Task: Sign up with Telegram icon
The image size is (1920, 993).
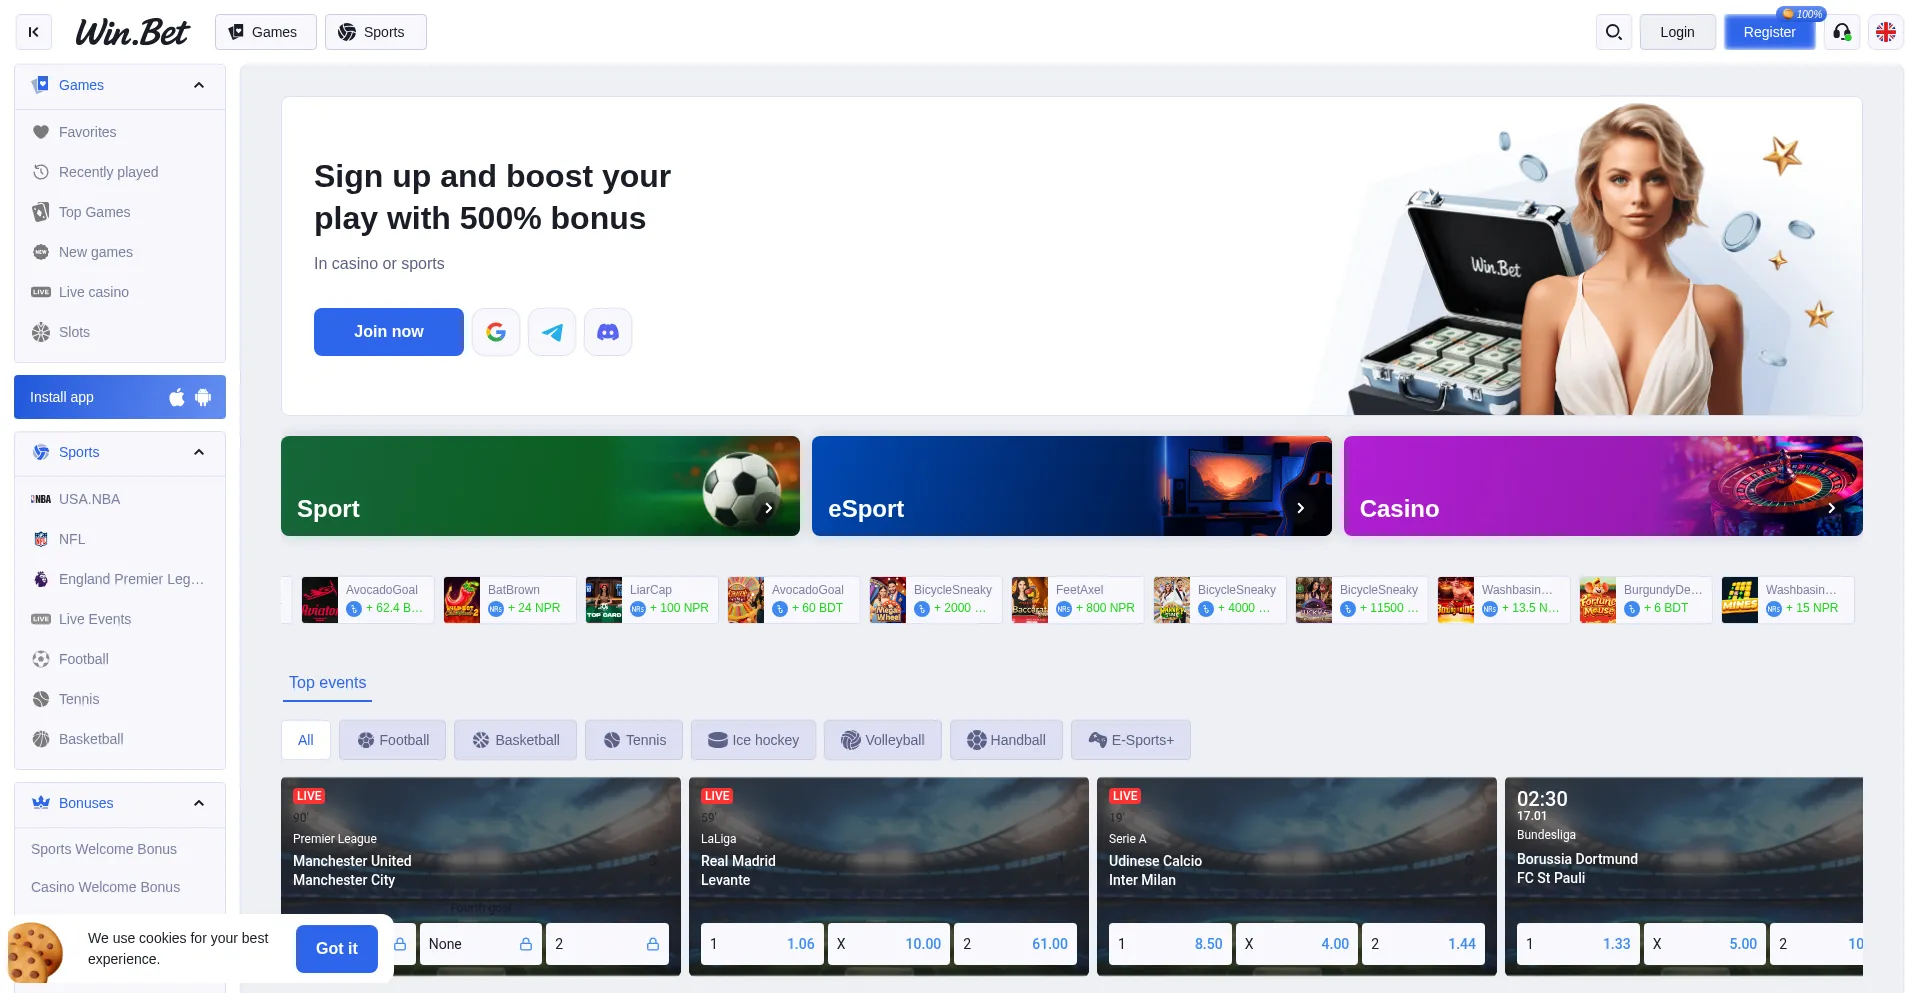Action: [x=552, y=332]
